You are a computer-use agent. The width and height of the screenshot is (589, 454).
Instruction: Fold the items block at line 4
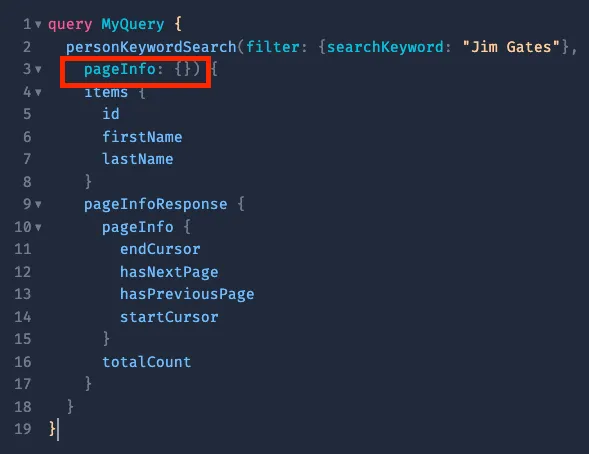pos(38,92)
